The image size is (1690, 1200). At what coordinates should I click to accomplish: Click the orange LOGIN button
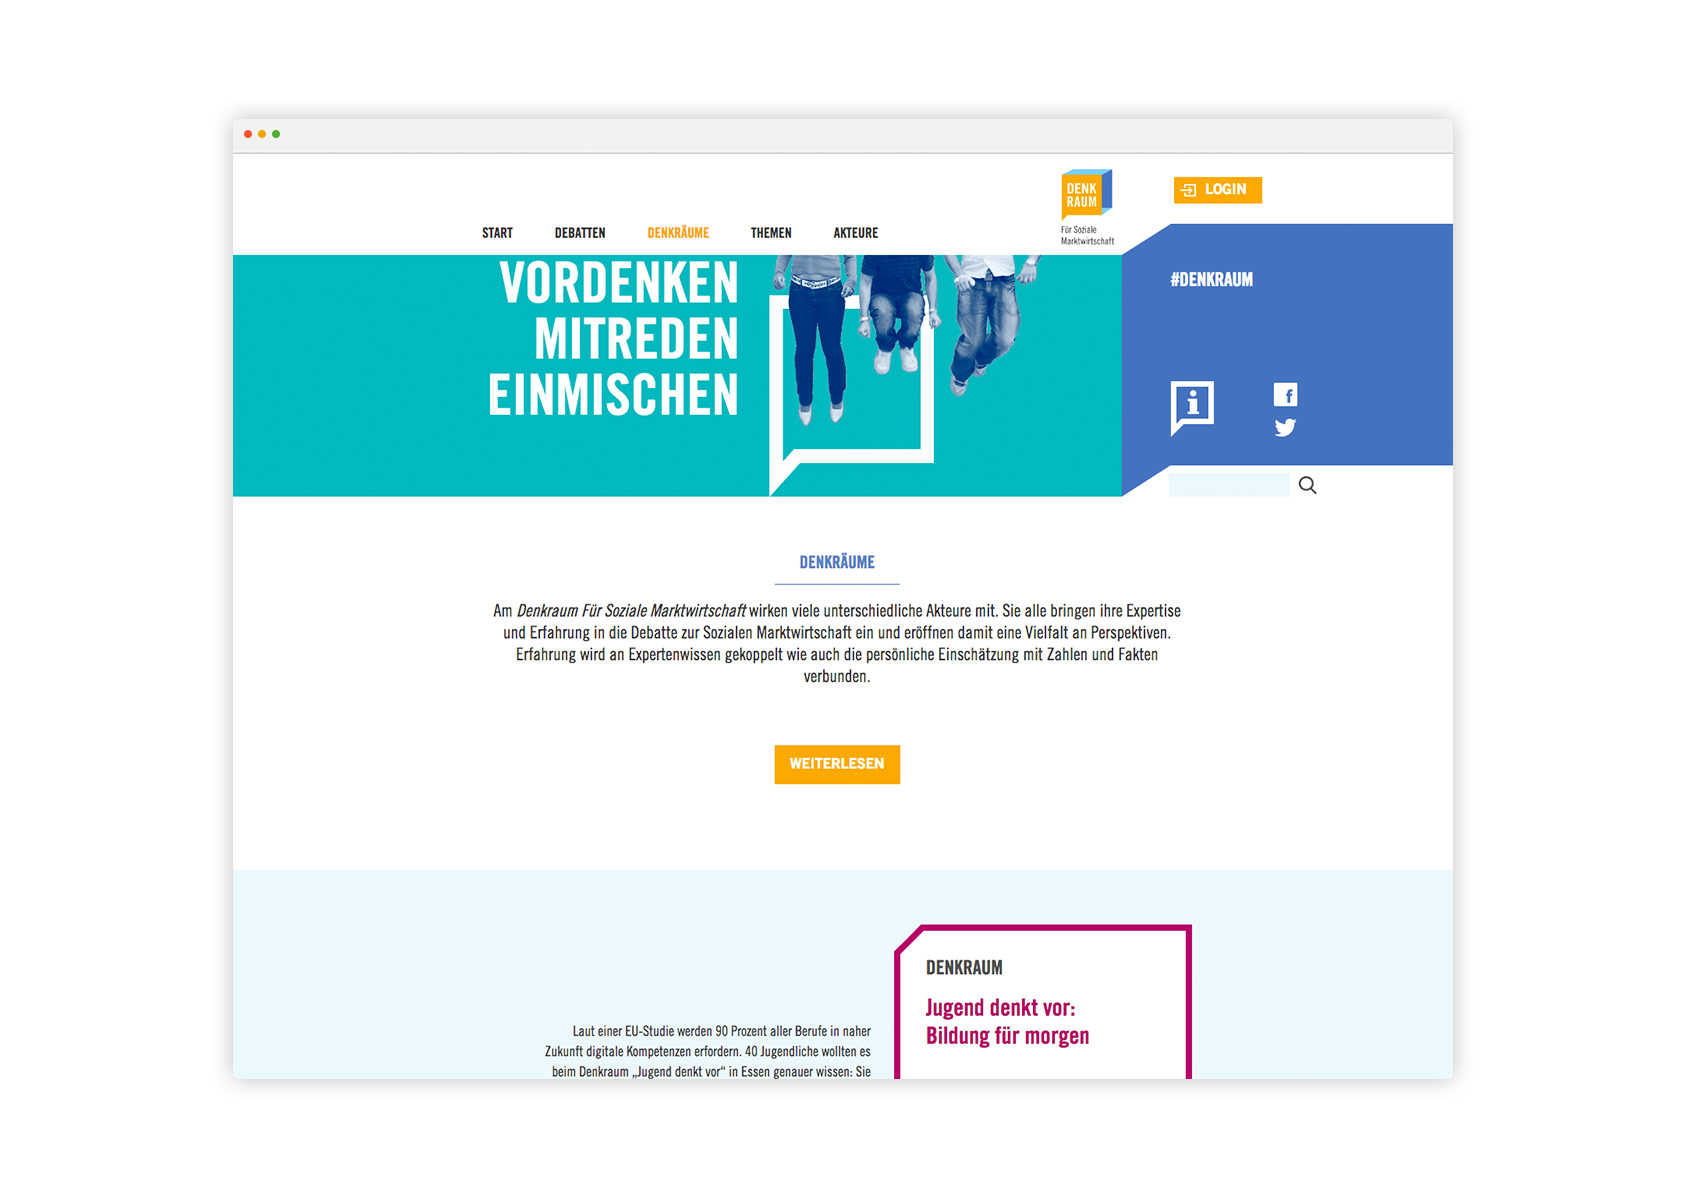(x=1217, y=190)
